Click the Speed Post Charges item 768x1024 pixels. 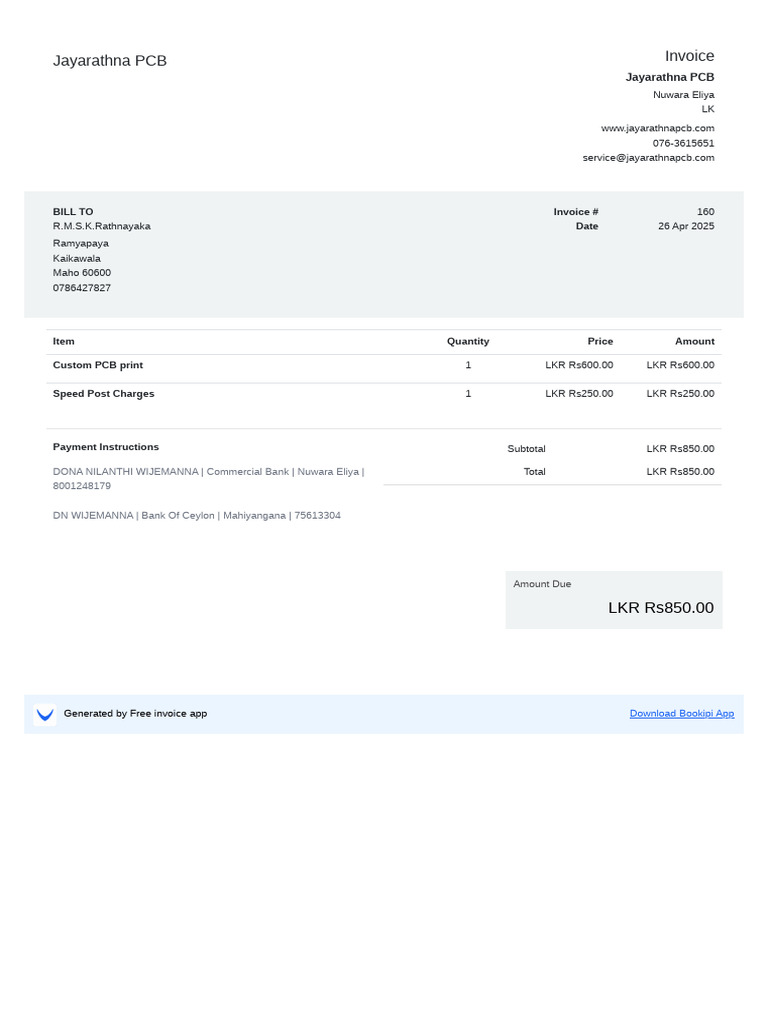[x=104, y=394]
